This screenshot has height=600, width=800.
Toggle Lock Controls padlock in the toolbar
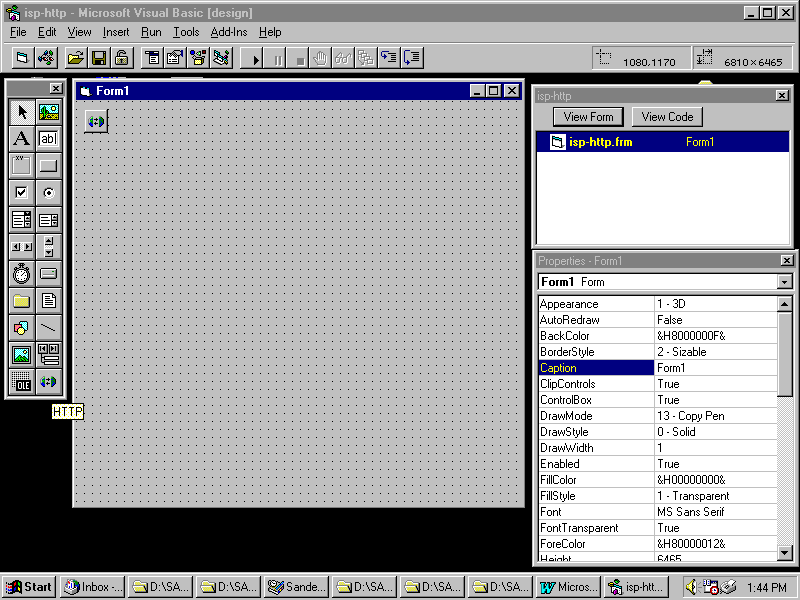[121, 59]
